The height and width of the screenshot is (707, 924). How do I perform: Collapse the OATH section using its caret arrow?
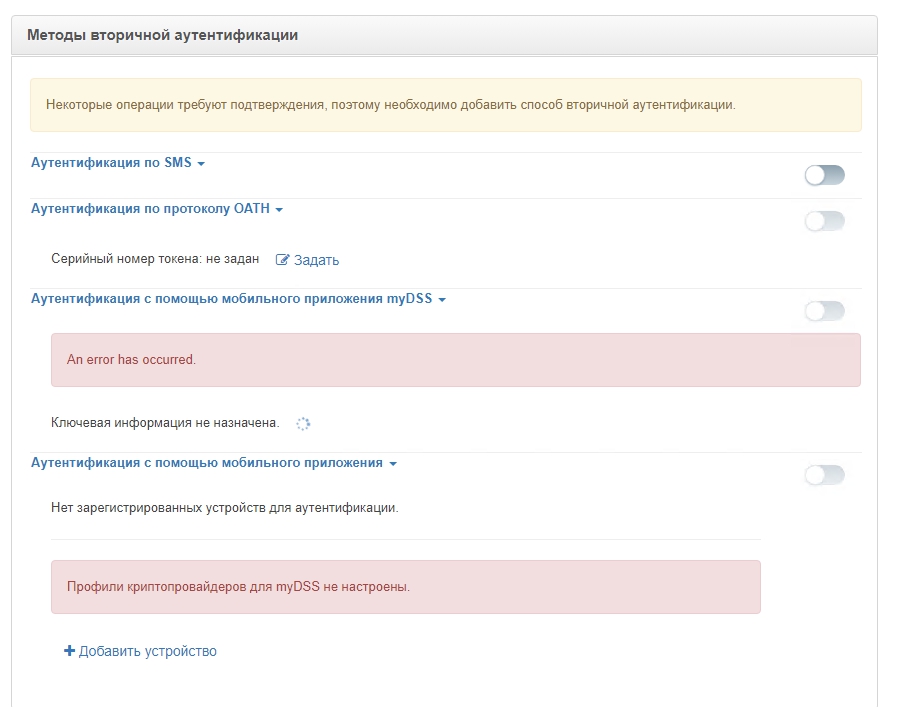(x=279, y=210)
